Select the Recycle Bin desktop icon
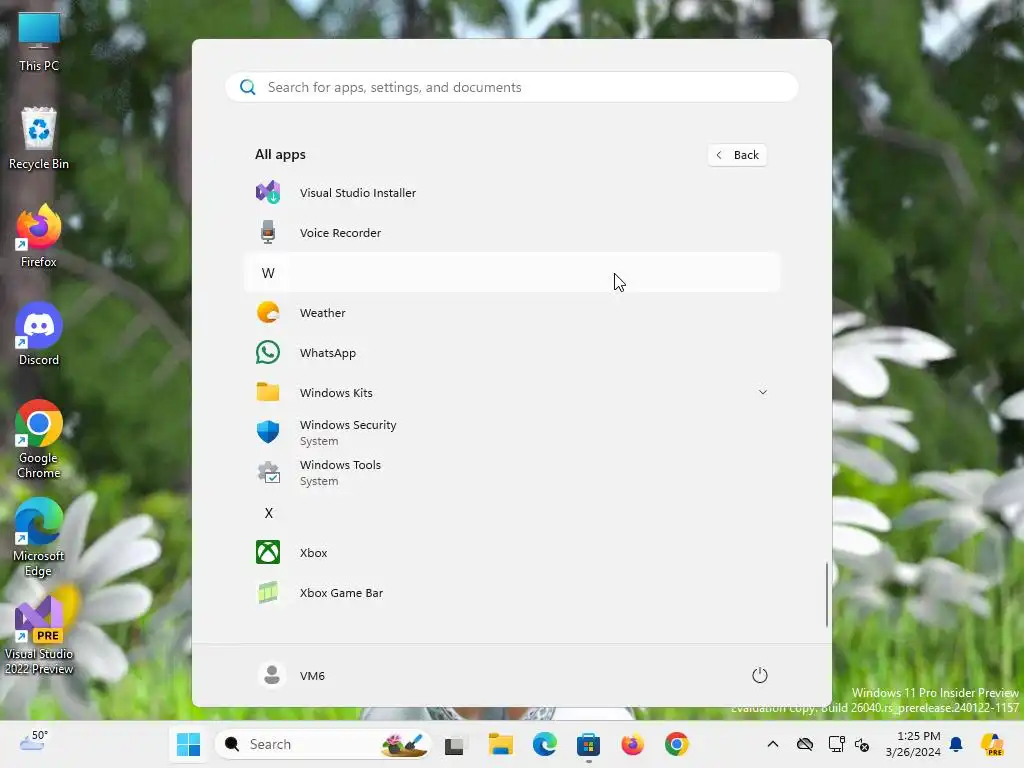This screenshot has height=768, width=1024. pos(39,139)
